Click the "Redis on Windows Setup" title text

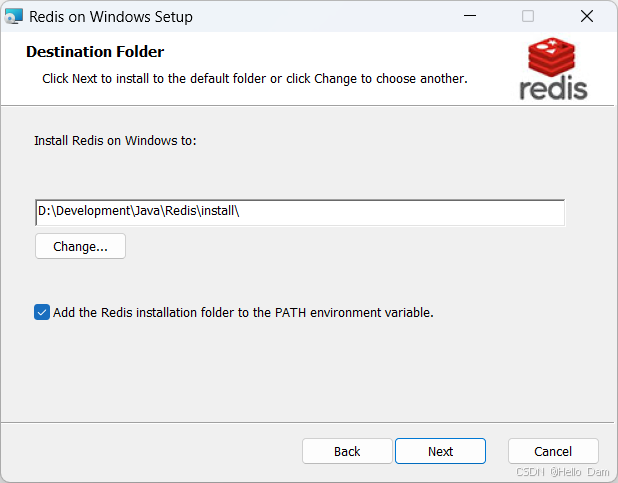tap(111, 17)
